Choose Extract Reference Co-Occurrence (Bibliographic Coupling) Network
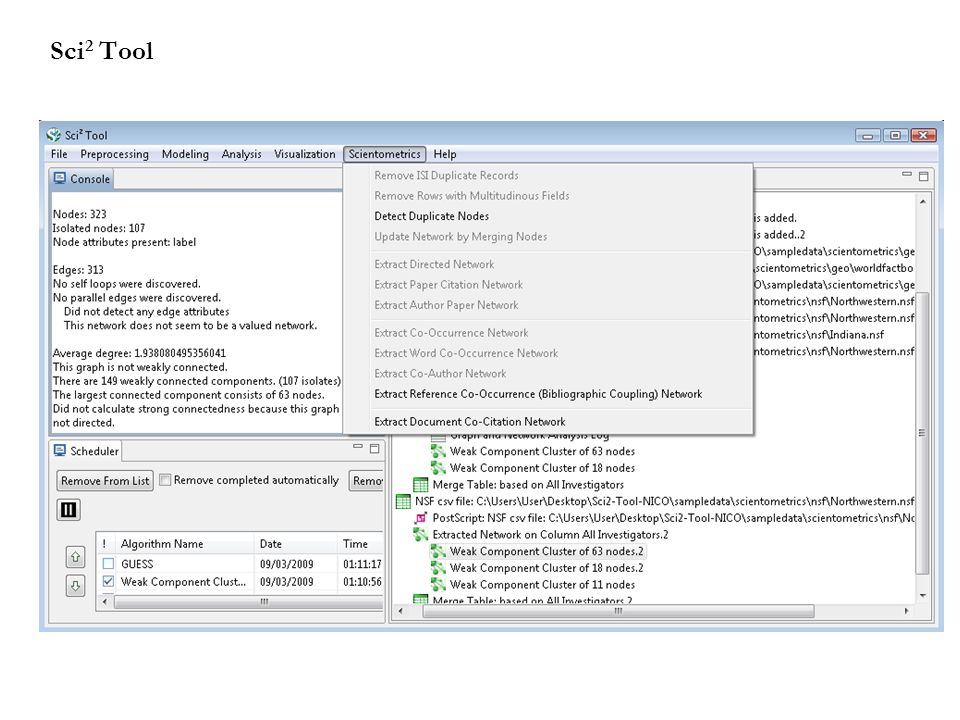Viewport: 960px width, 720px height. 538,394
